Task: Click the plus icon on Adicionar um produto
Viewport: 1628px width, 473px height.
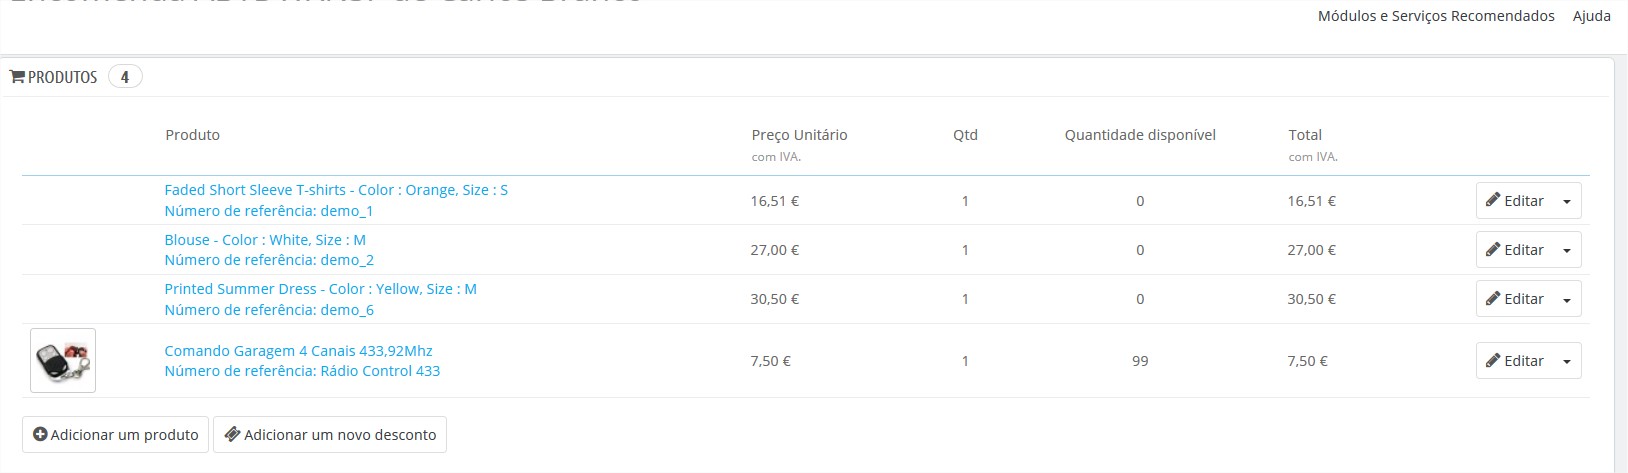Action: [x=40, y=435]
